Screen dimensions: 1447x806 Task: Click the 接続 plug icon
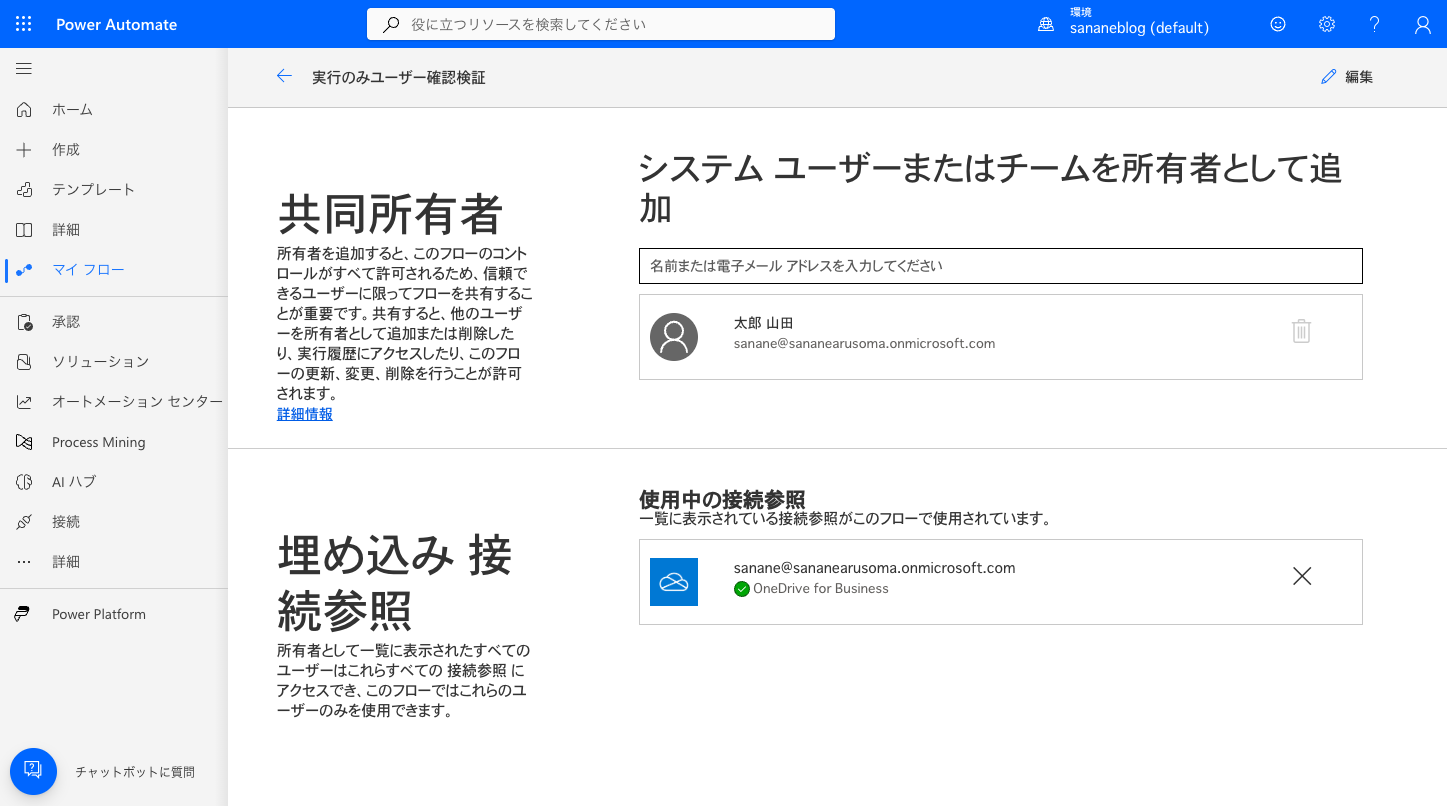24,521
